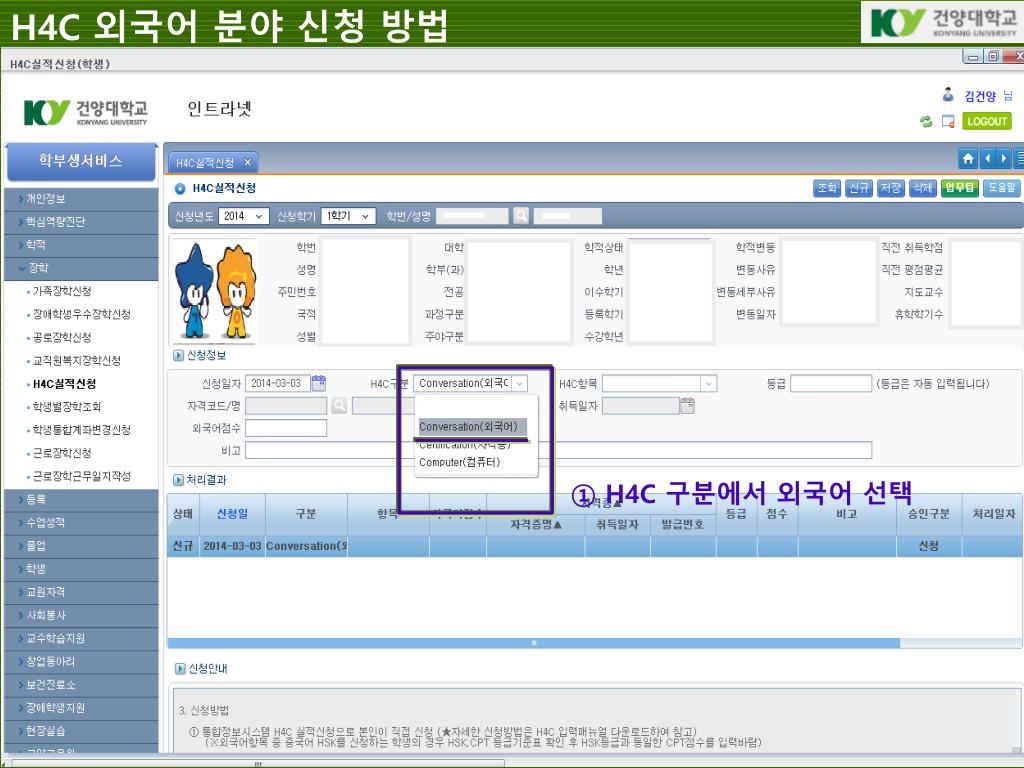Open the 신청학기 1학기 semester dropdown
1024x768 pixels.
[349, 216]
